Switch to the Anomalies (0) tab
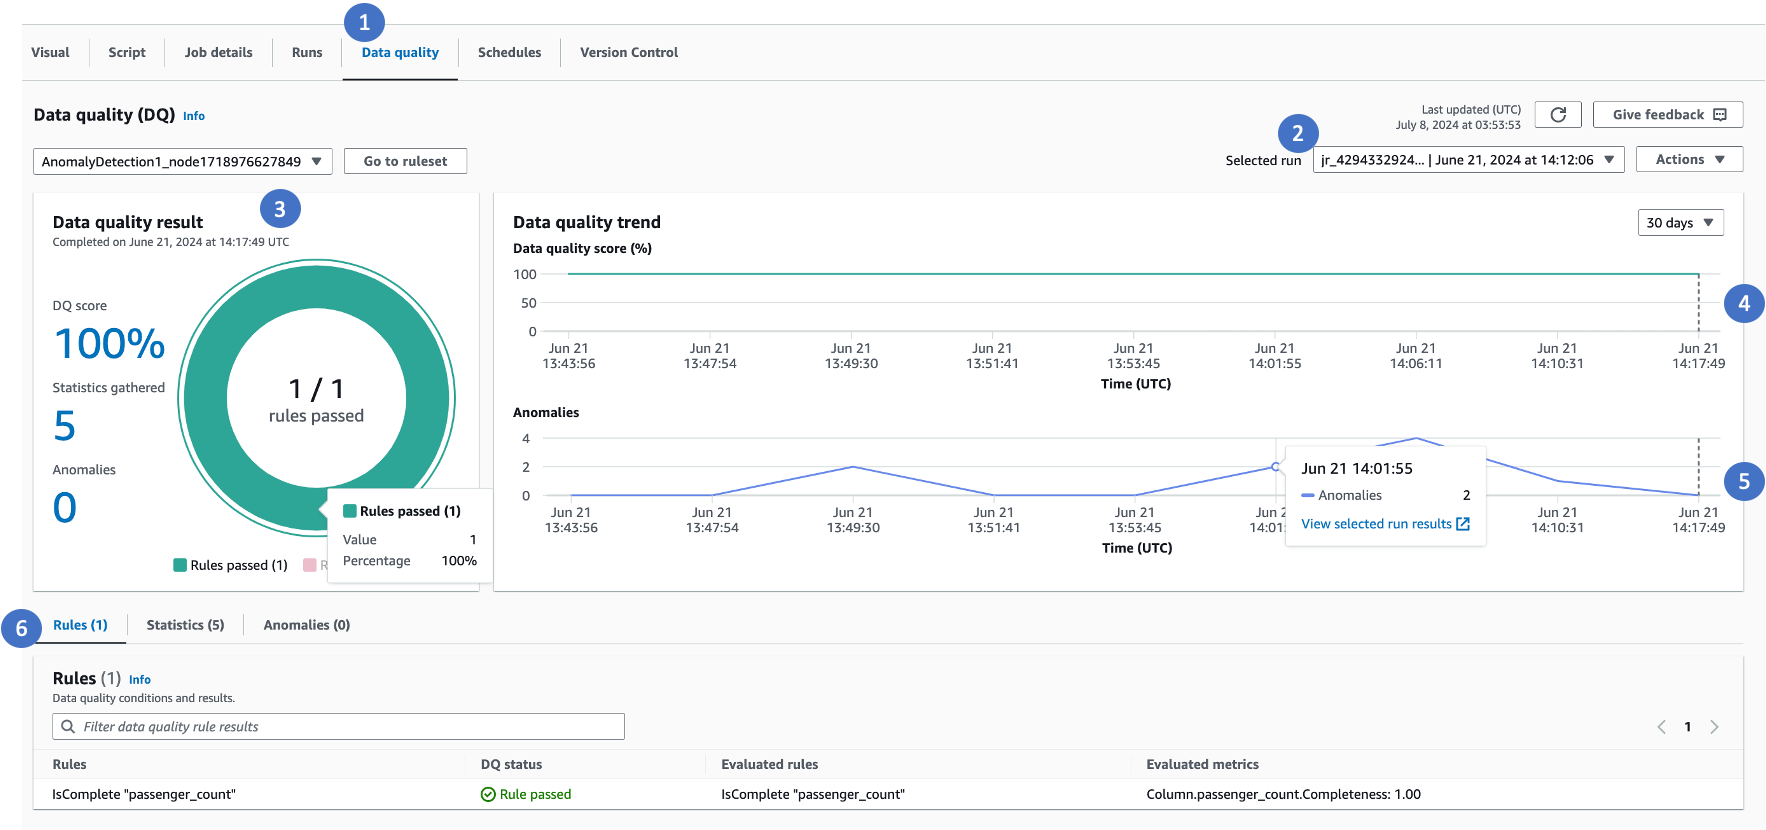The width and height of the screenshot is (1766, 830). [x=306, y=625]
